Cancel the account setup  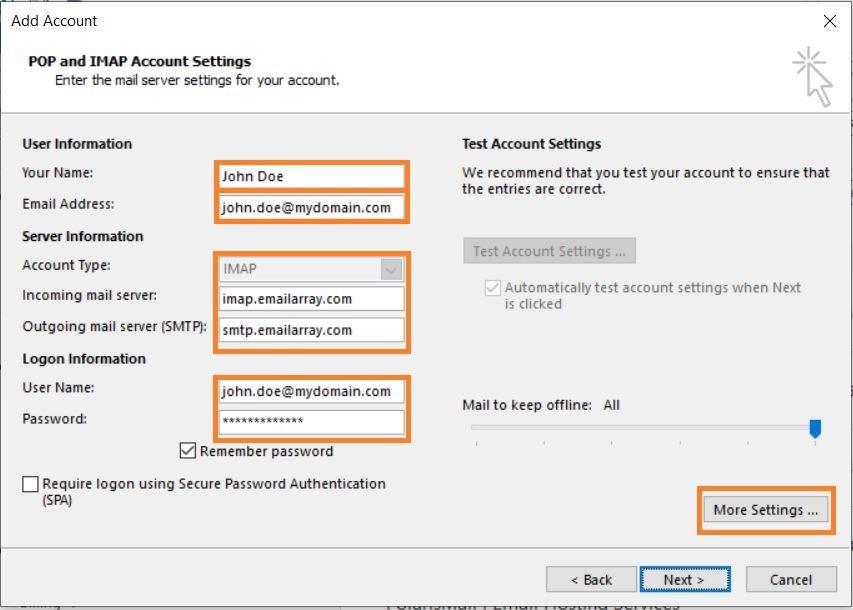790,579
